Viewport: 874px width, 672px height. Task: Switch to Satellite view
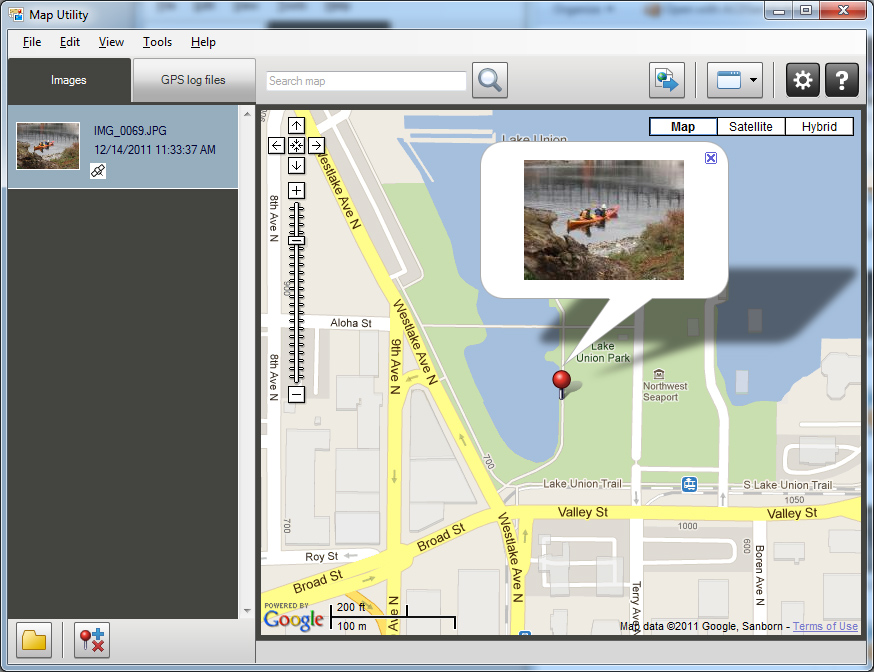point(751,126)
